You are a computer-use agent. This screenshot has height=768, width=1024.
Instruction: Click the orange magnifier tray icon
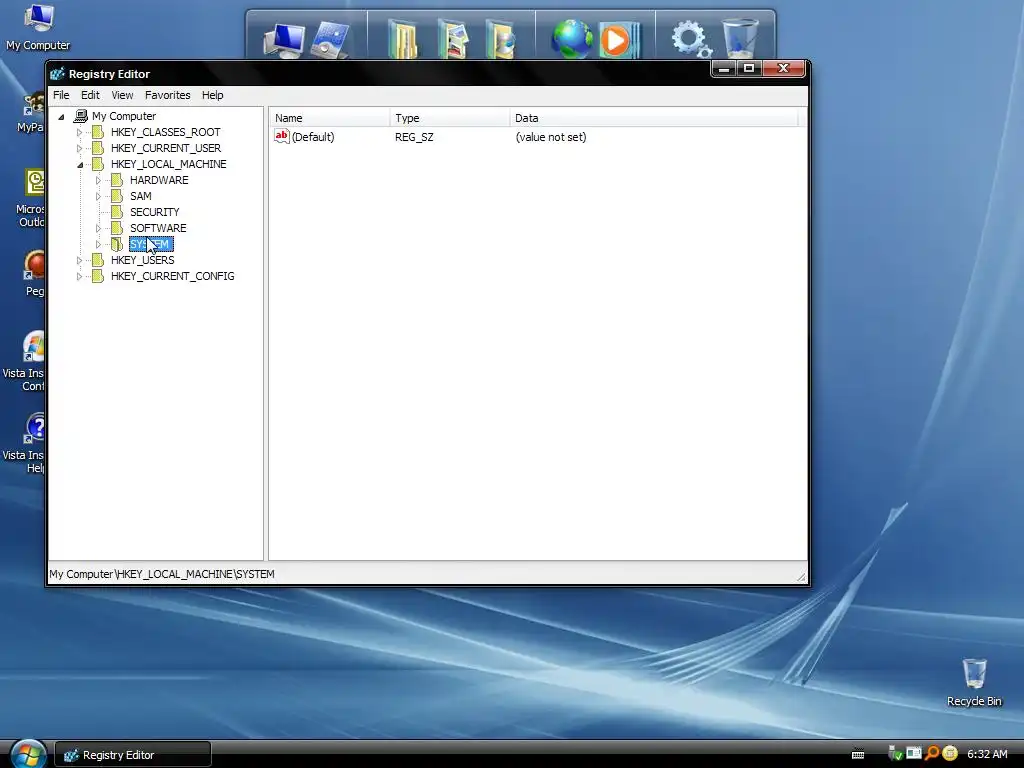[x=932, y=754]
